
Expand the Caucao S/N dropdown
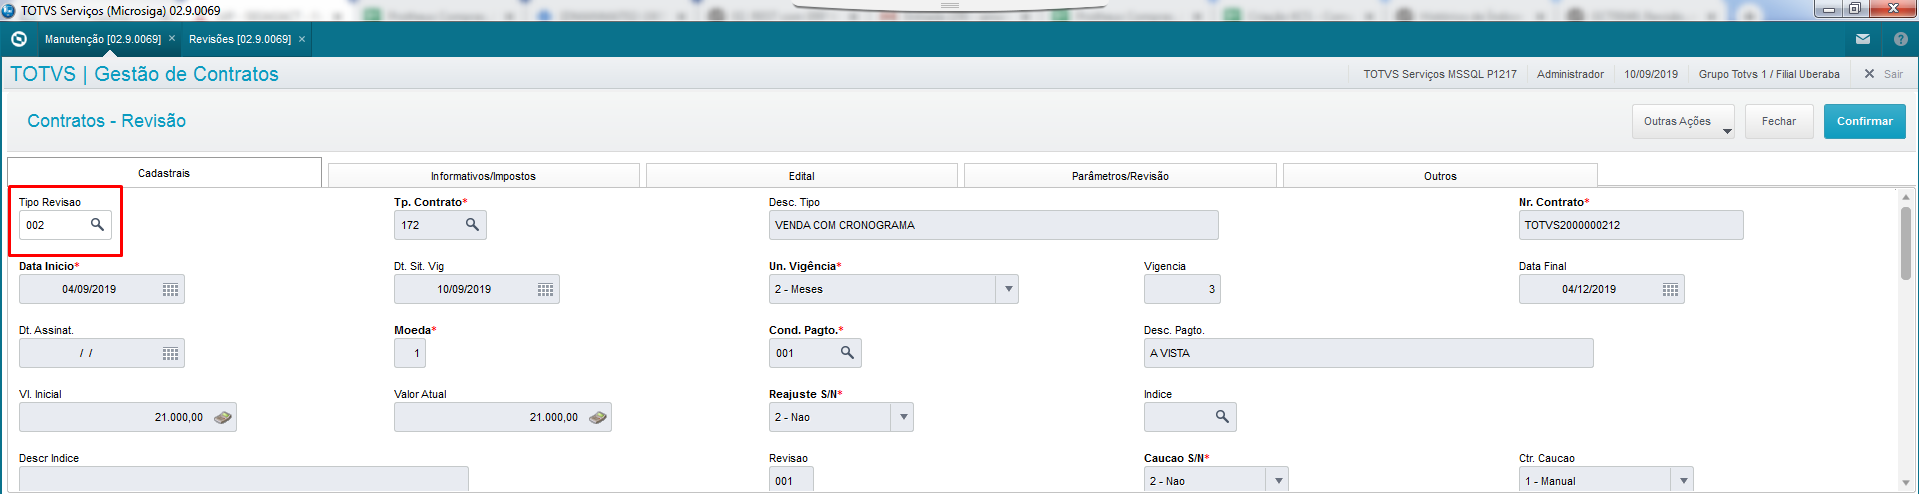1278,481
